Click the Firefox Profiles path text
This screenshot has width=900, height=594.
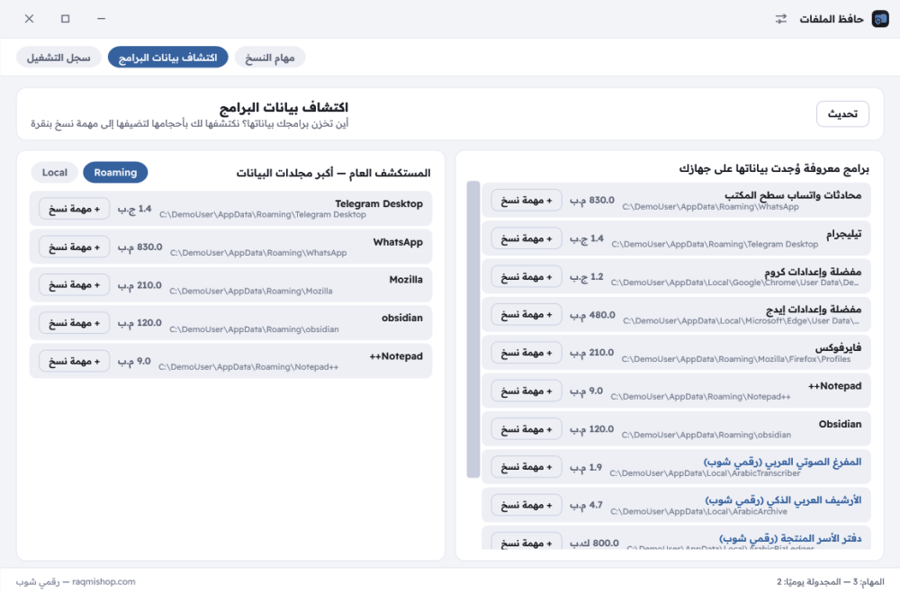(736, 359)
